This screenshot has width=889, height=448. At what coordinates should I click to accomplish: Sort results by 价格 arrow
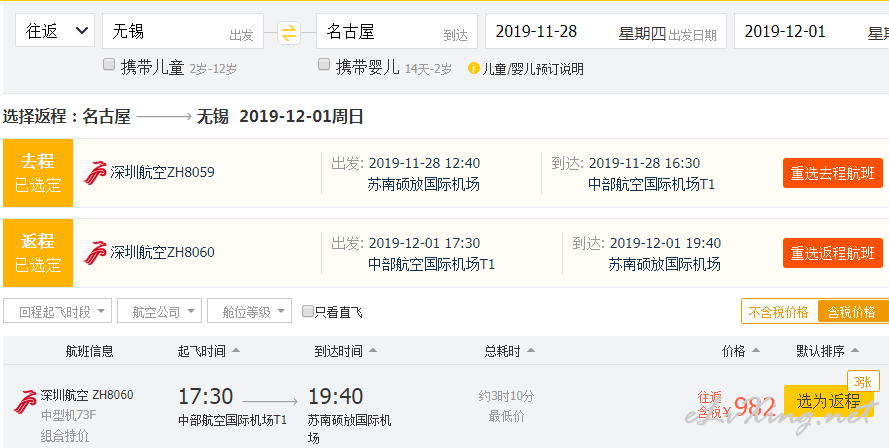point(755,350)
